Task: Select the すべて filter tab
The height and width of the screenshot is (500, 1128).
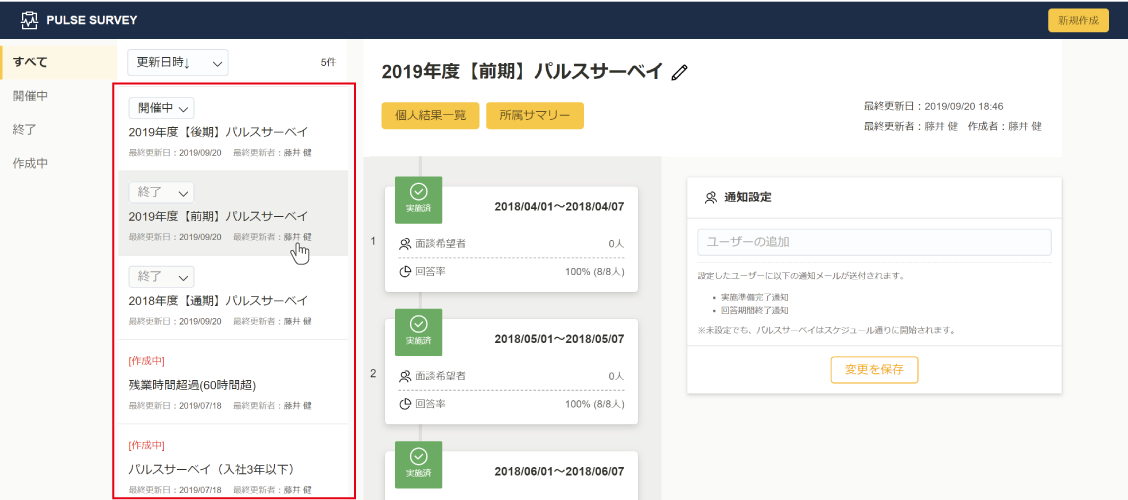Action: [x=30, y=62]
